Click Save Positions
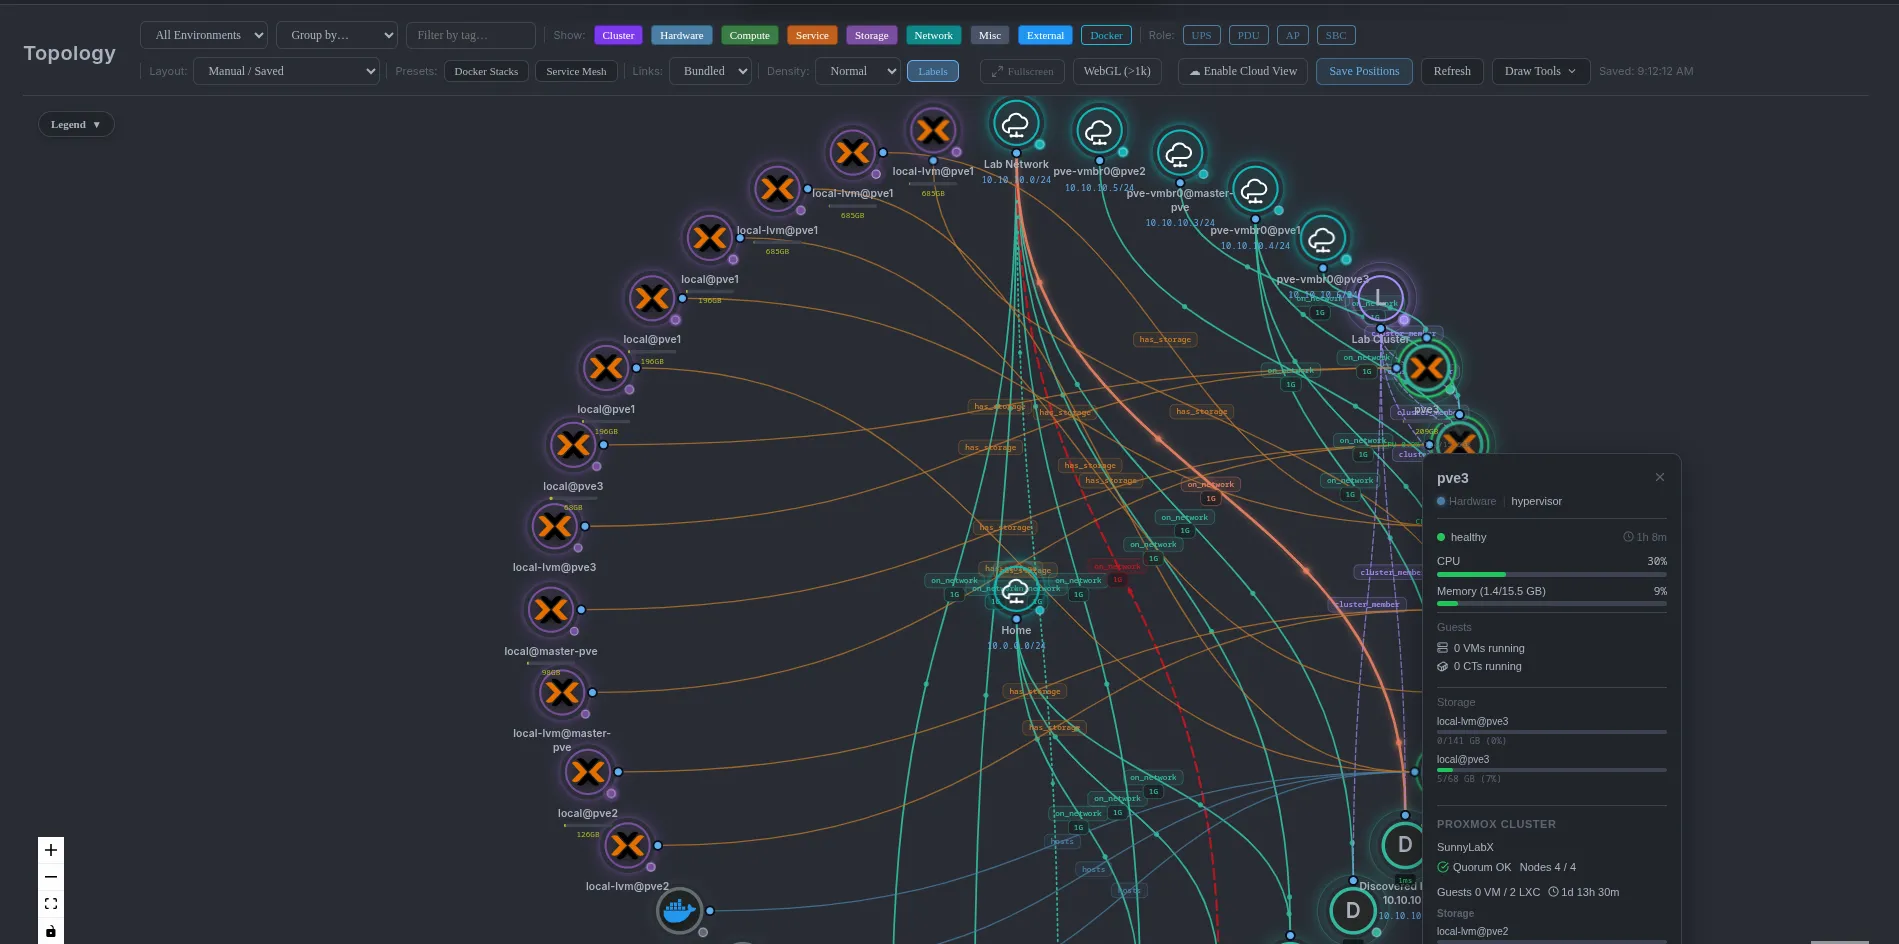This screenshot has height=944, width=1899. pos(1364,71)
